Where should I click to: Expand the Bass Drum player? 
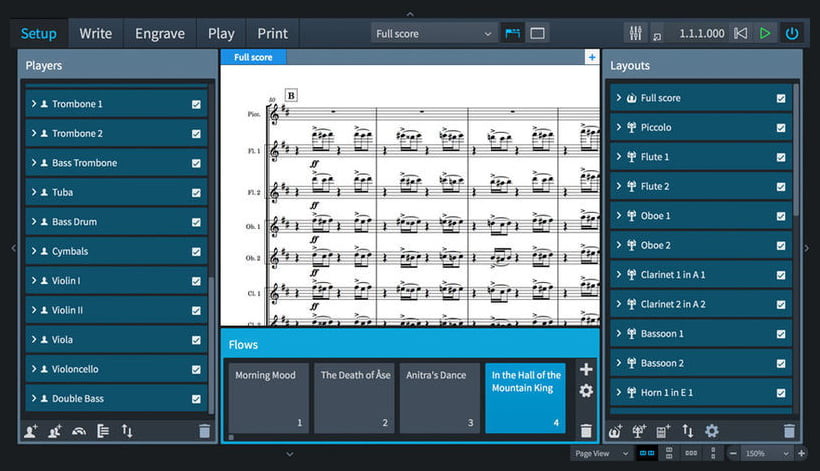(33, 222)
